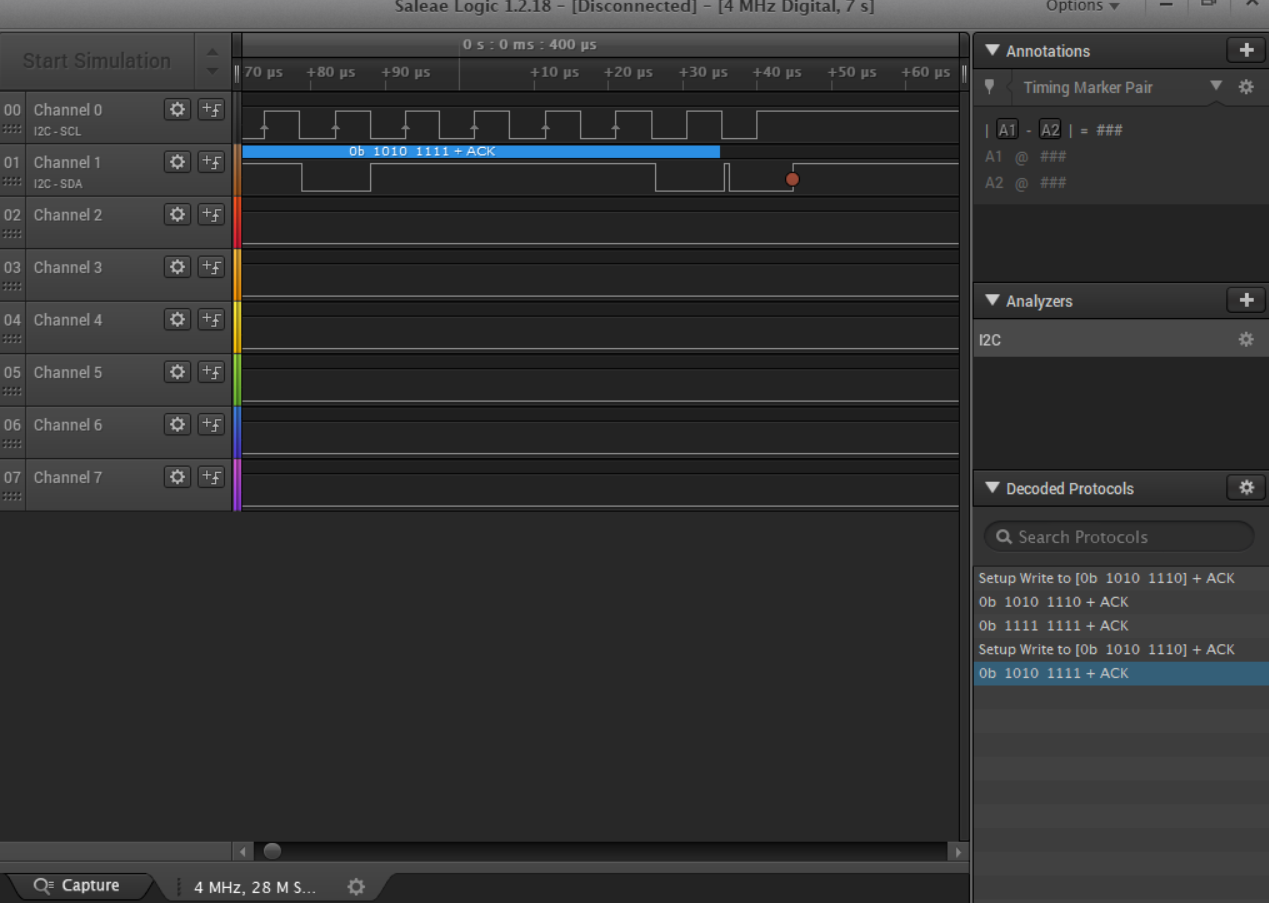Click blue I2C decode bubble on waveform
The height and width of the screenshot is (903, 1269).
pos(481,151)
